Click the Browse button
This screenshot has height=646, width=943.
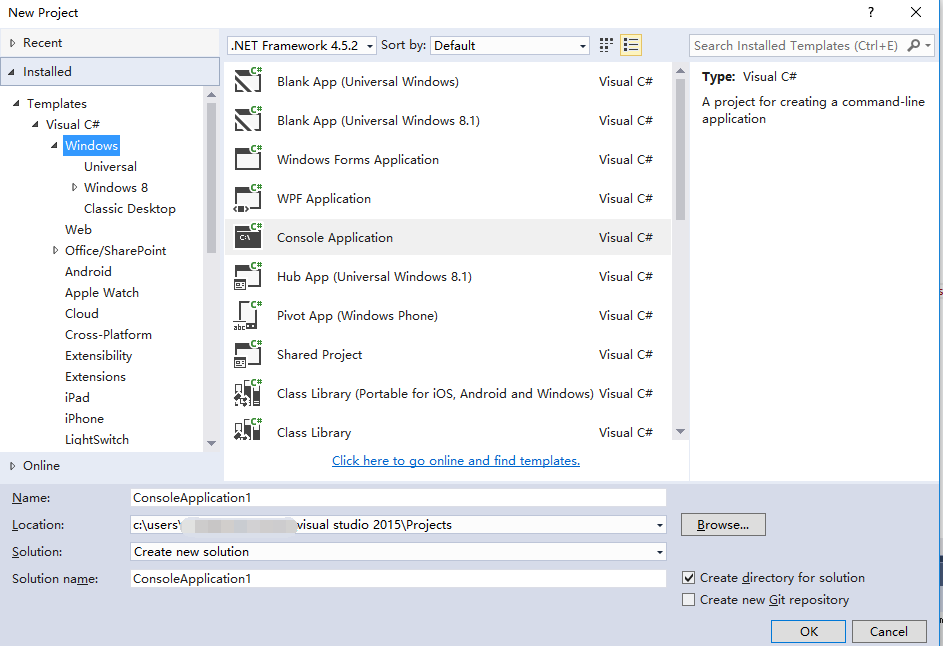(x=723, y=524)
